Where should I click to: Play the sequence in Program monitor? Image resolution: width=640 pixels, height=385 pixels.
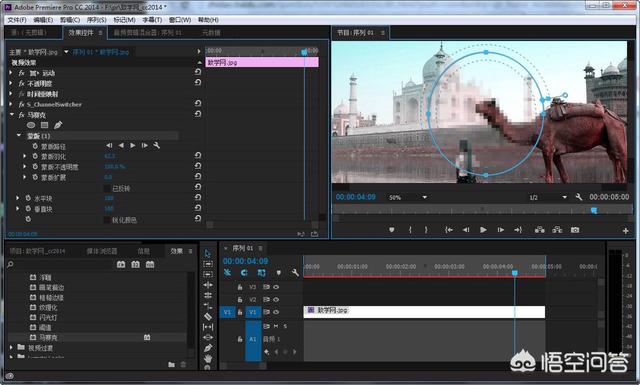(483, 230)
